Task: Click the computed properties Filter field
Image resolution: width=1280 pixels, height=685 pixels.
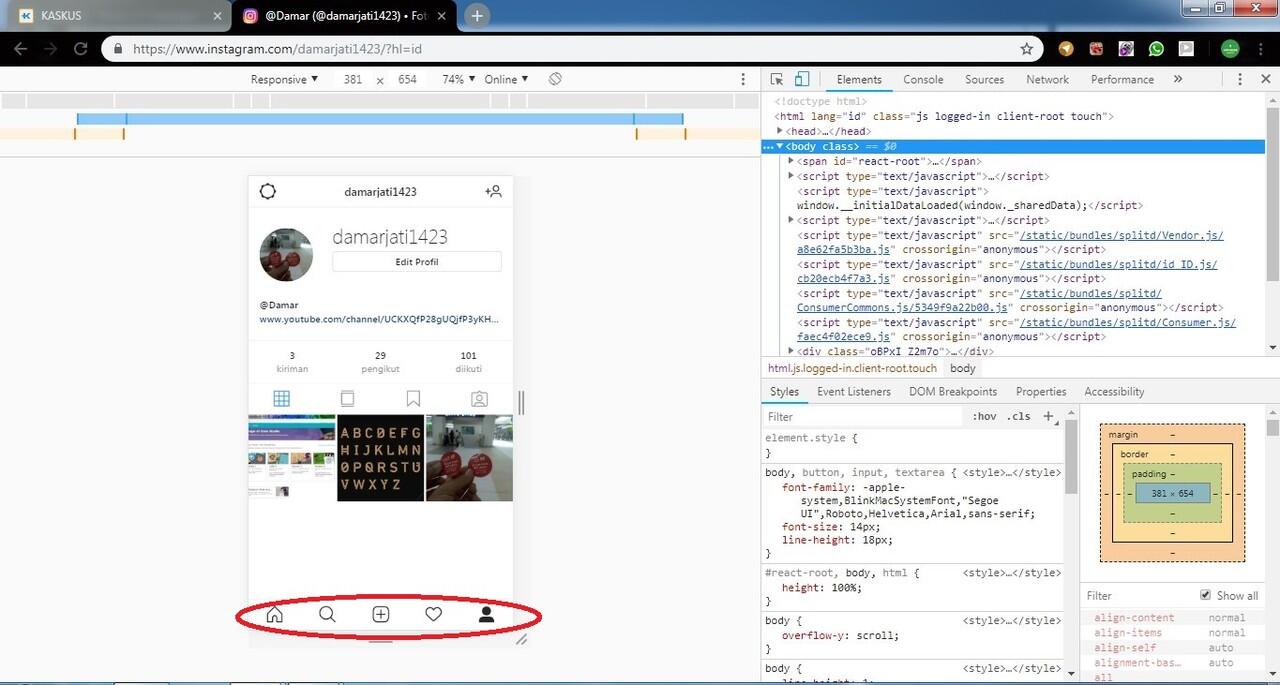Action: click(x=1140, y=595)
